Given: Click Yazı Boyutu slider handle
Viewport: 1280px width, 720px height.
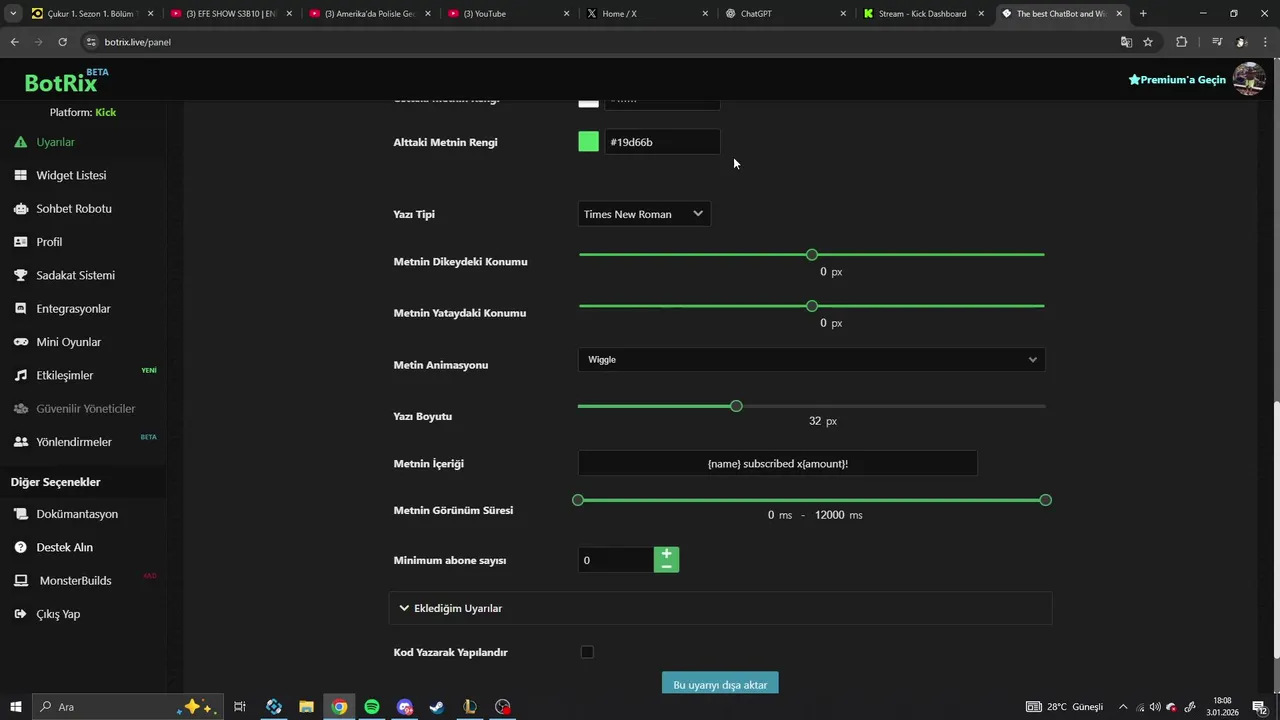Looking at the screenshot, I should pos(737,406).
